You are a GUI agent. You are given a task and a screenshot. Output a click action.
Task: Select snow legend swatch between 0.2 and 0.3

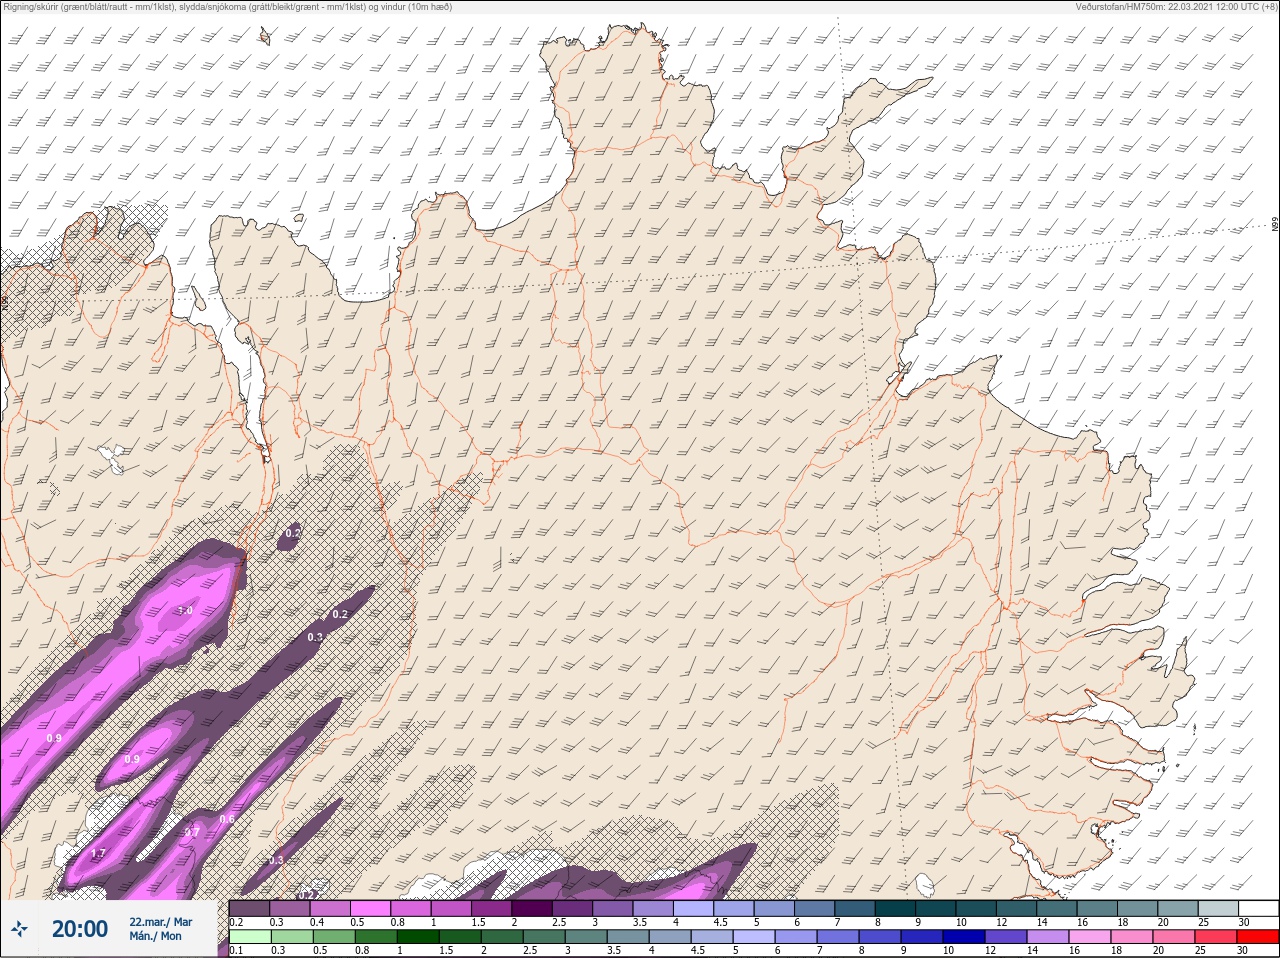coord(250,908)
